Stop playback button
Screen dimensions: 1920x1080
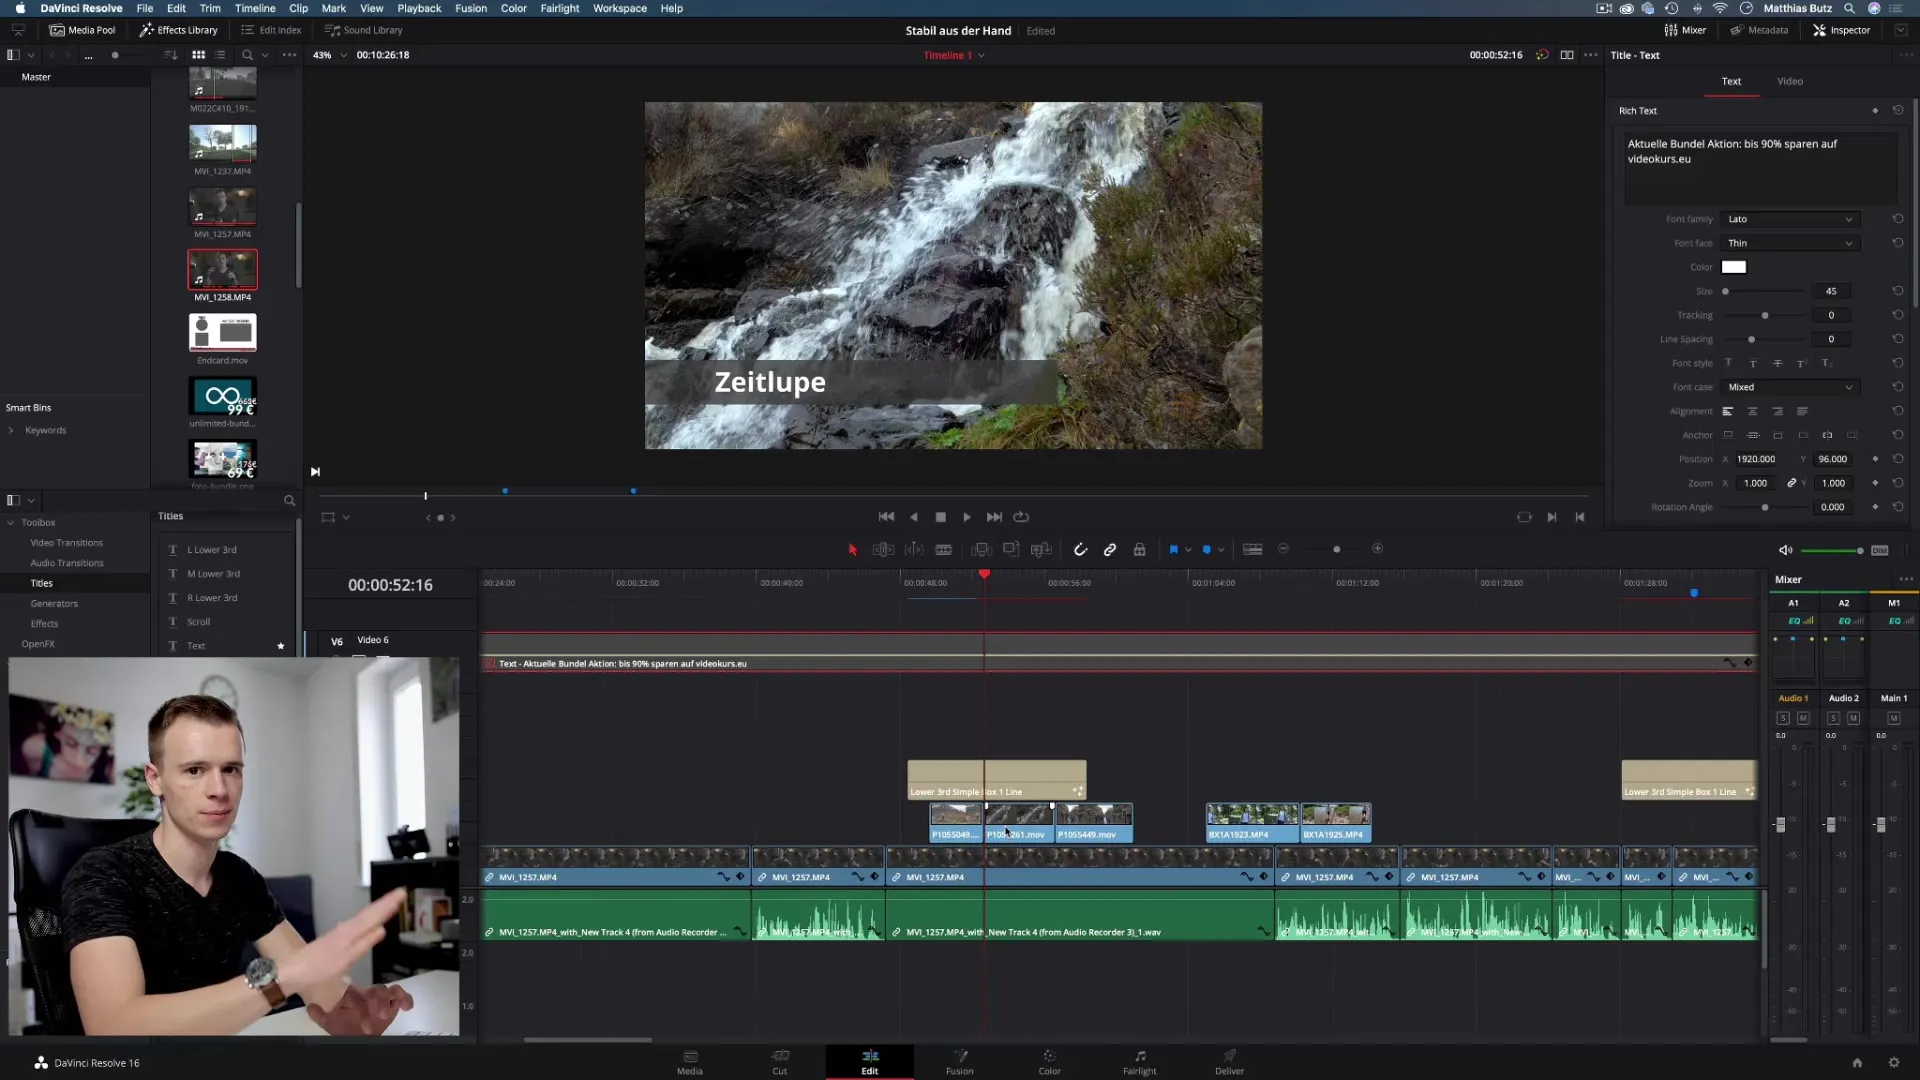point(940,517)
